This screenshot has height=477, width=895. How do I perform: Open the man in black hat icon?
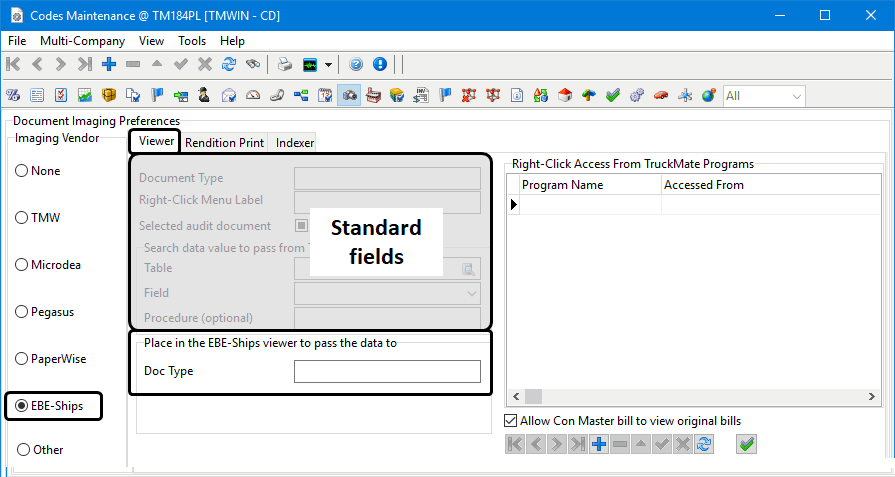pos(204,96)
